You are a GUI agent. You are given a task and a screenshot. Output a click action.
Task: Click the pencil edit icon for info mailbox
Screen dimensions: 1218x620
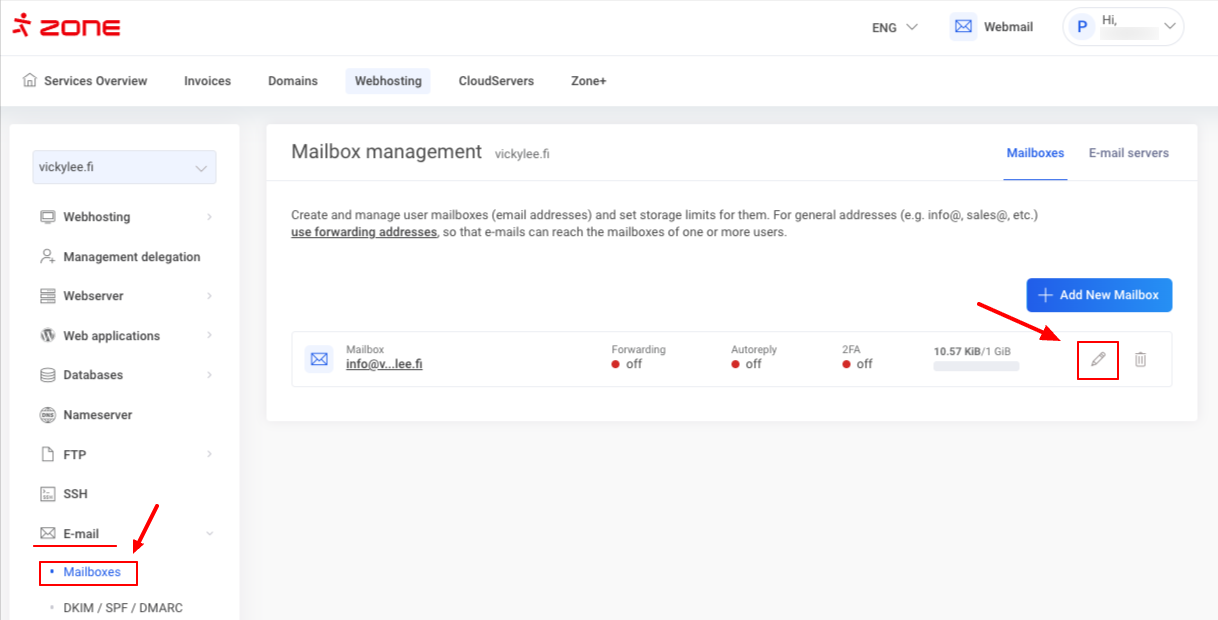(x=1098, y=359)
